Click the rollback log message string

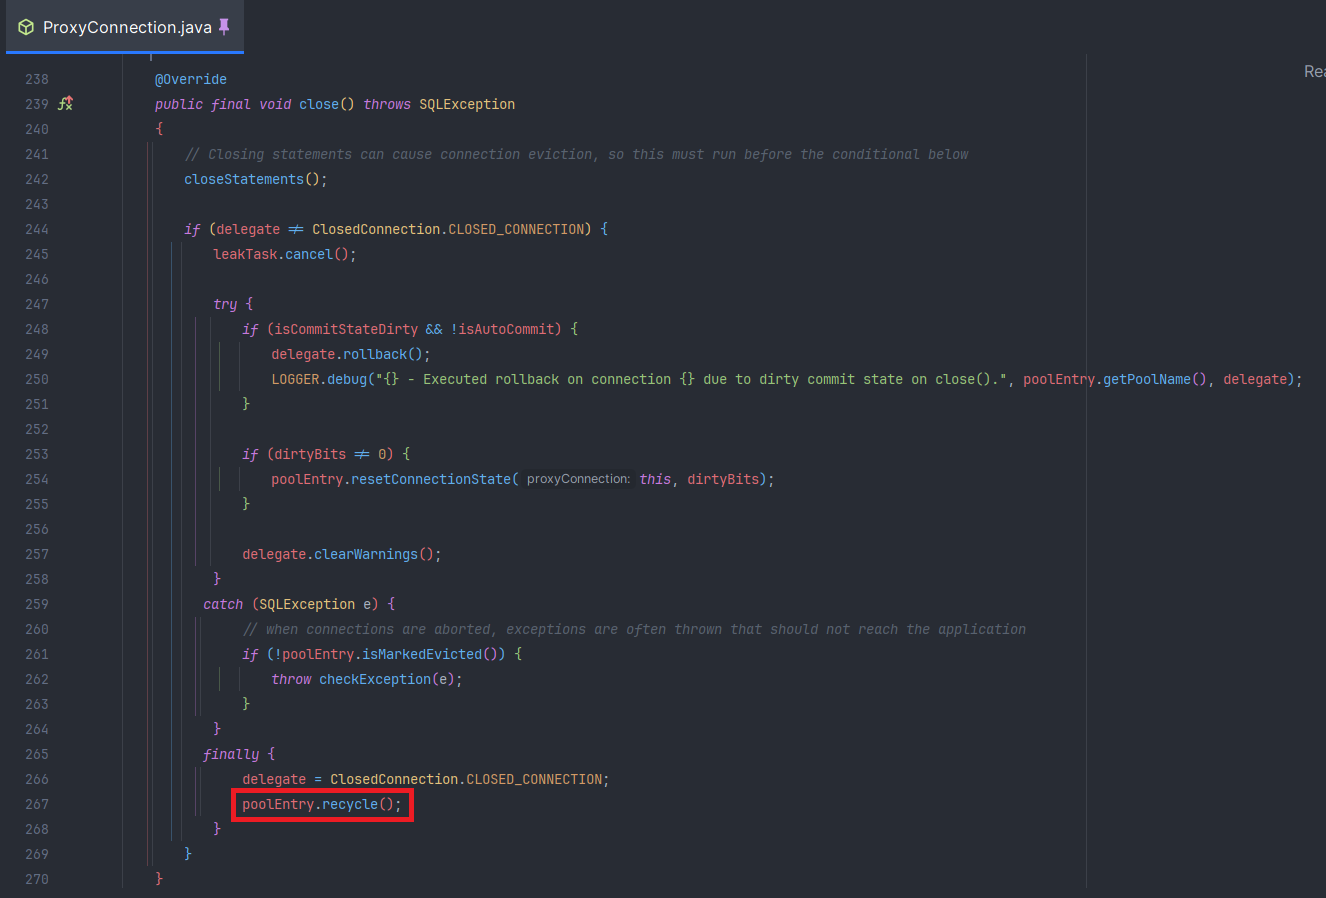[x=691, y=379]
